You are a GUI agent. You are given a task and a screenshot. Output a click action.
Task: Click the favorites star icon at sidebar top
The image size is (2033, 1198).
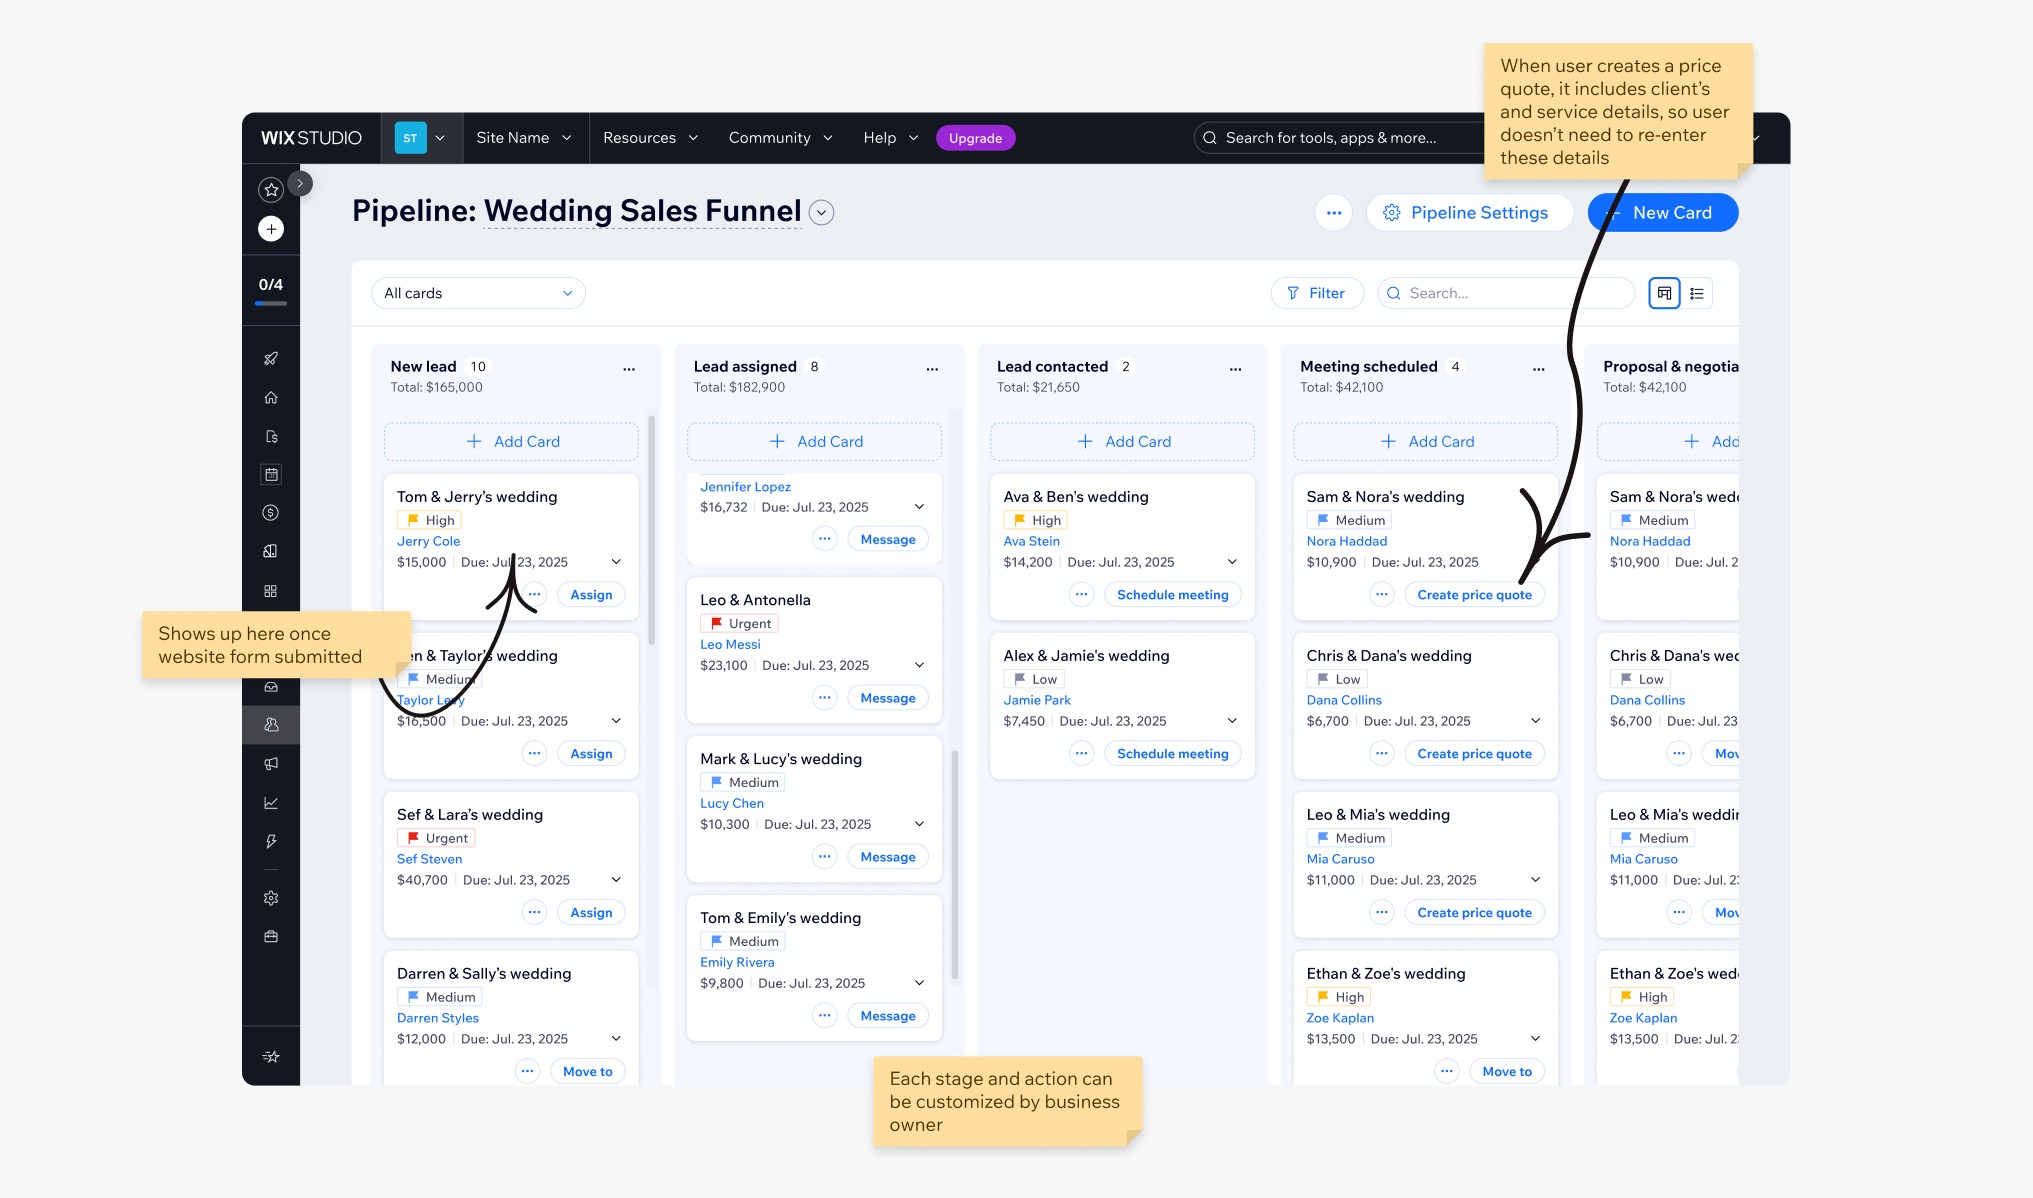point(270,189)
